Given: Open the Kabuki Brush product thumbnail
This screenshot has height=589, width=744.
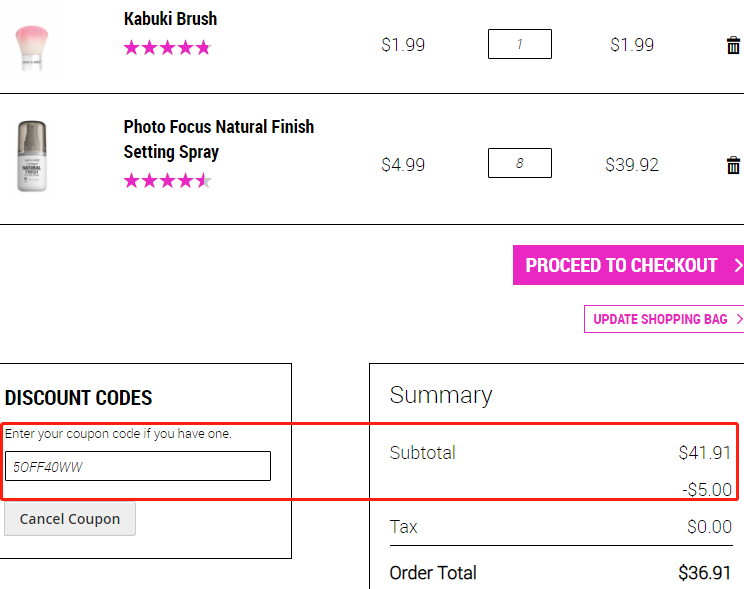Looking at the screenshot, I should point(32,47).
